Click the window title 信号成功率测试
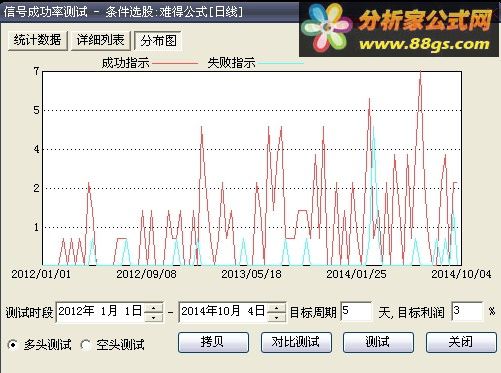The width and height of the screenshot is (501, 373). click(45, 12)
